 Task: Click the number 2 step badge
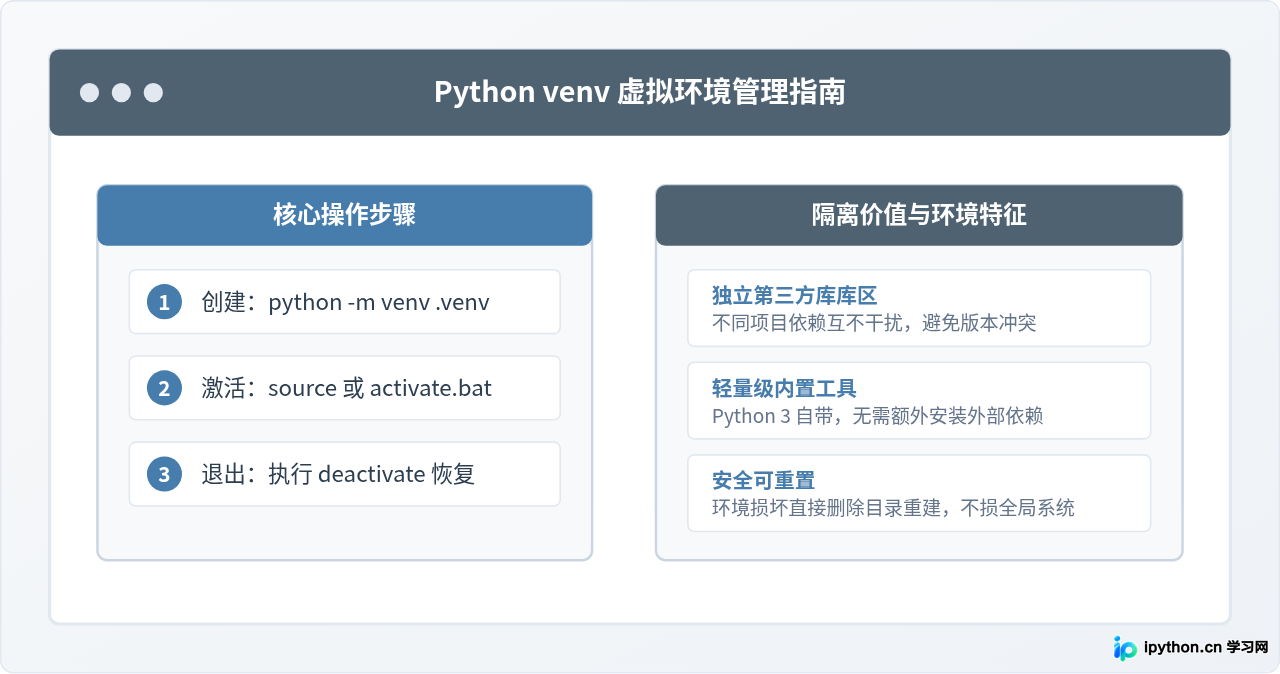pyautogui.click(x=164, y=388)
